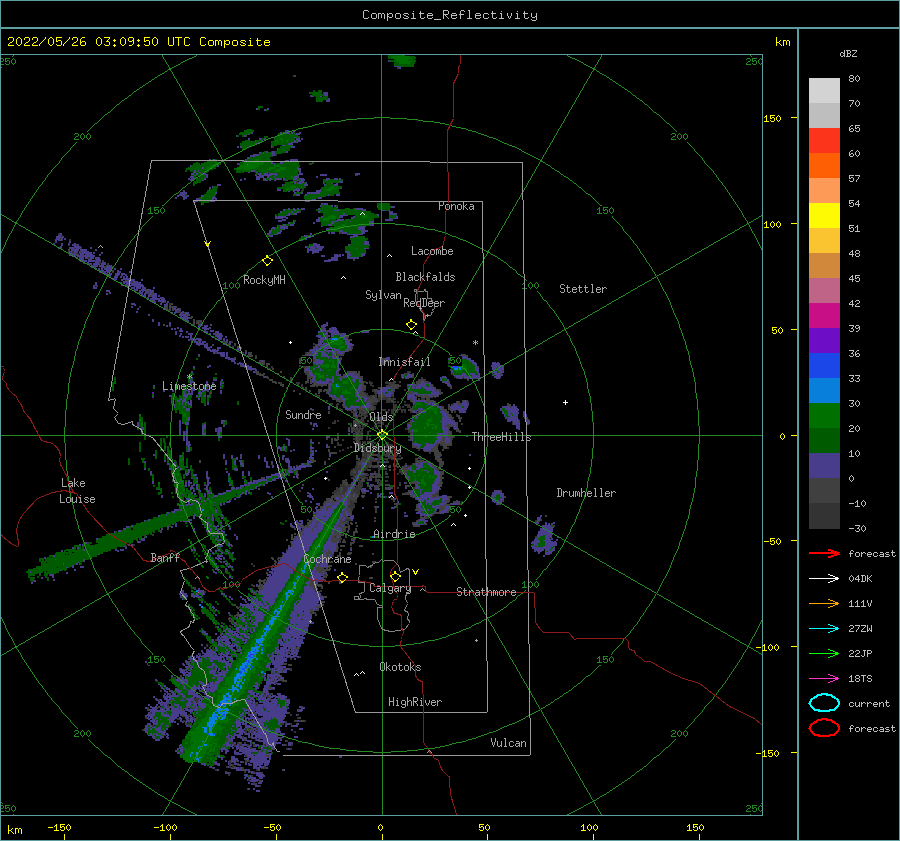Click the ThreeHills label
The image size is (900, 841).
(501, 437)
